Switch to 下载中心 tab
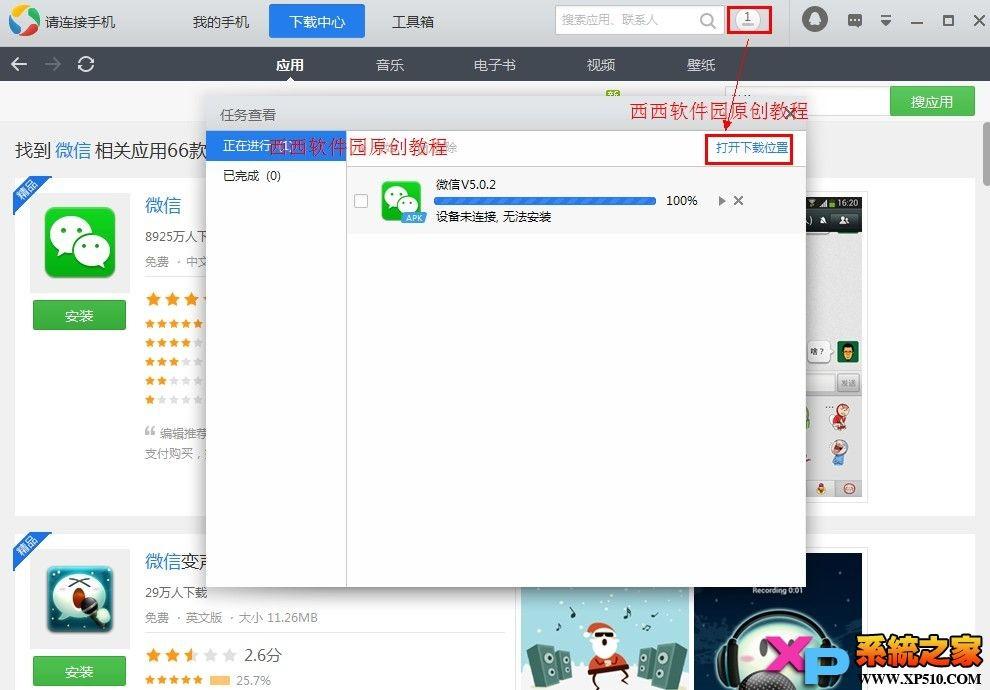990x690 pixels. (x=317, y=21)
